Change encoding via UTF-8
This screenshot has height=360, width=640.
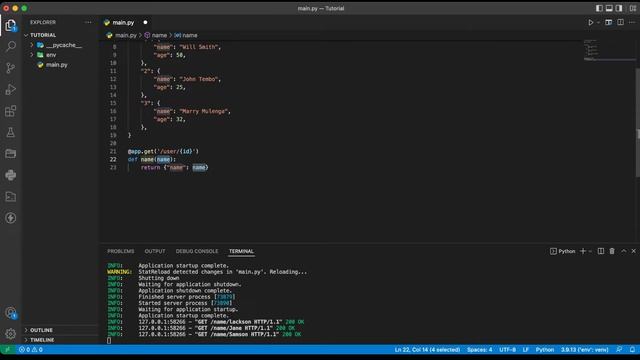click(x=507, y=349)
